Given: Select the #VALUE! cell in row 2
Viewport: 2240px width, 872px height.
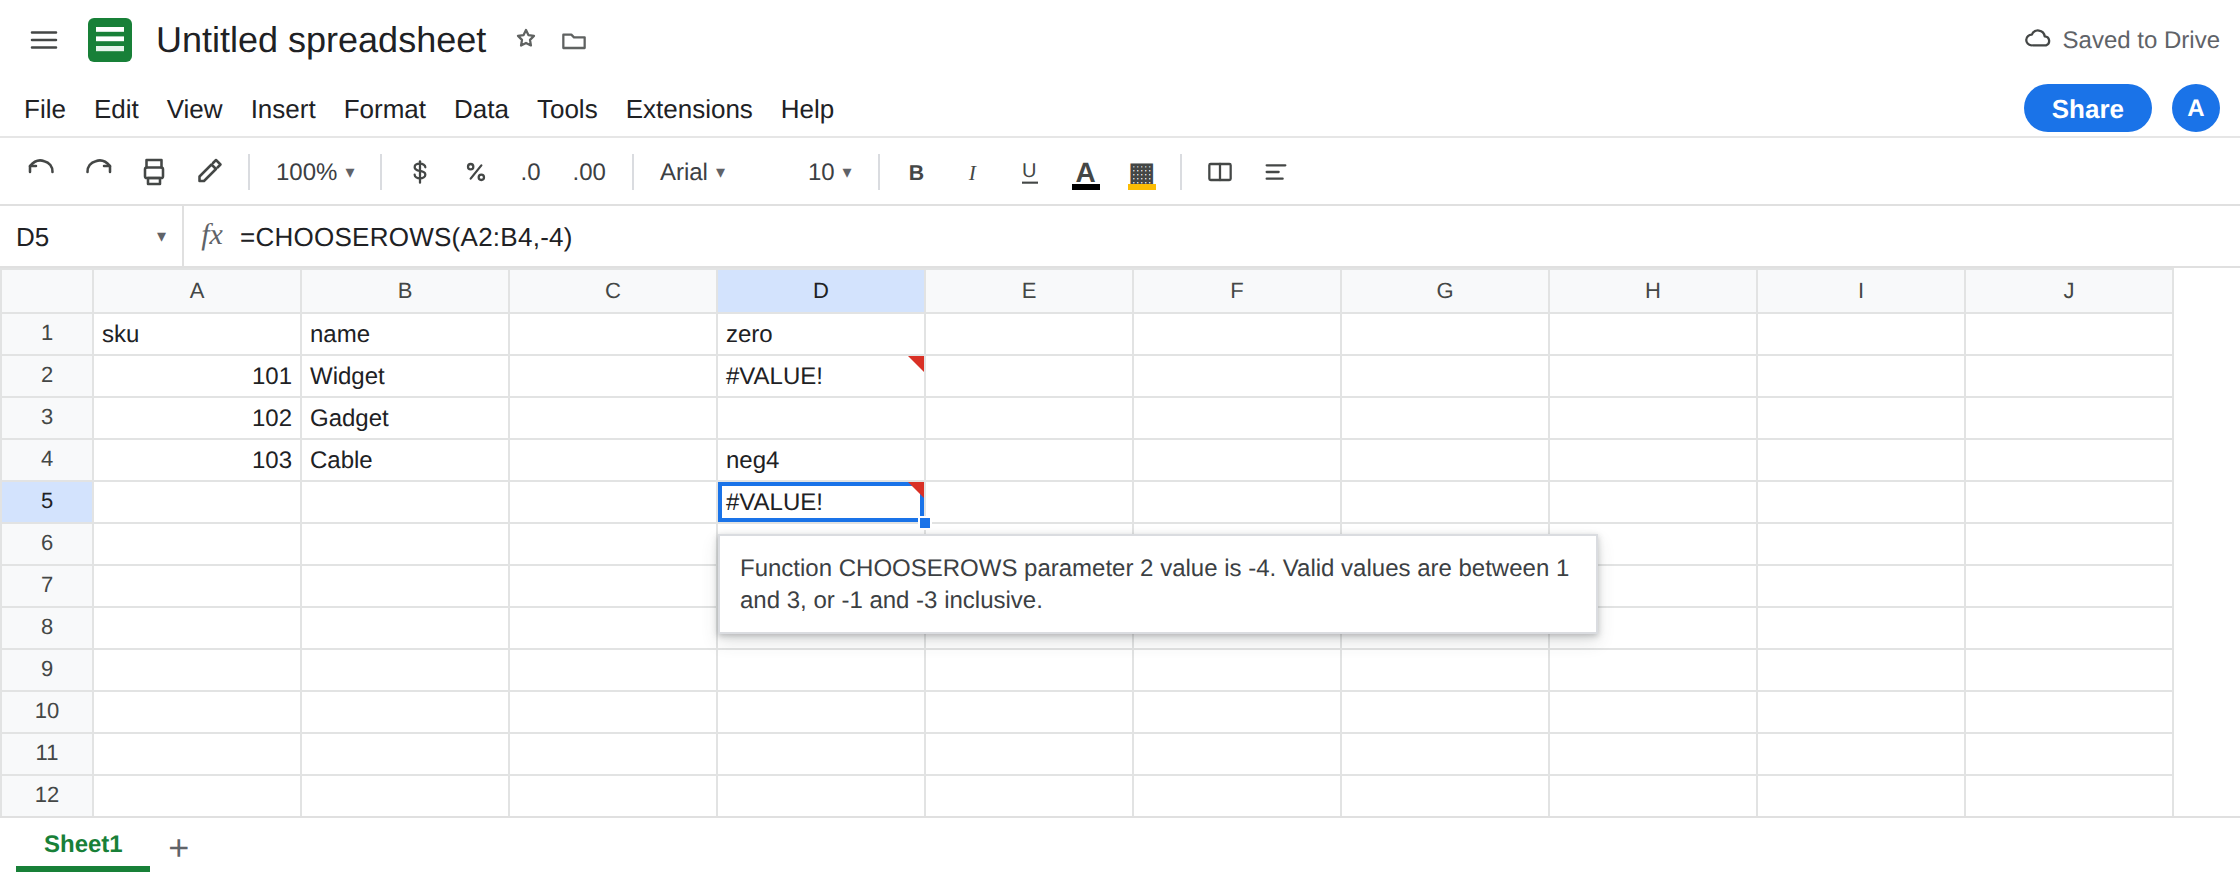Looking at the screenshot, I should coord(821,376).
